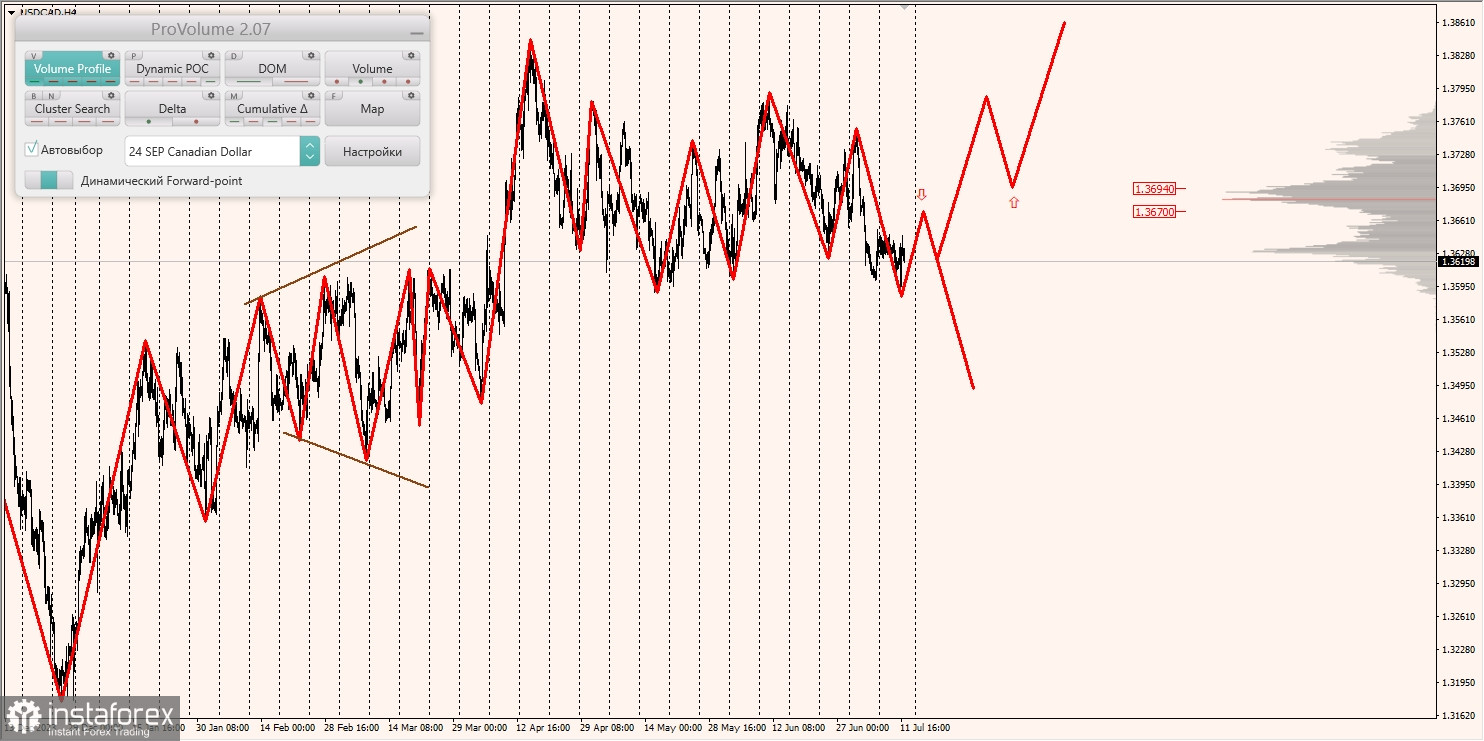Click the 29 Mar 00:00 time label

pyautogui.click(x=479, y=728)
